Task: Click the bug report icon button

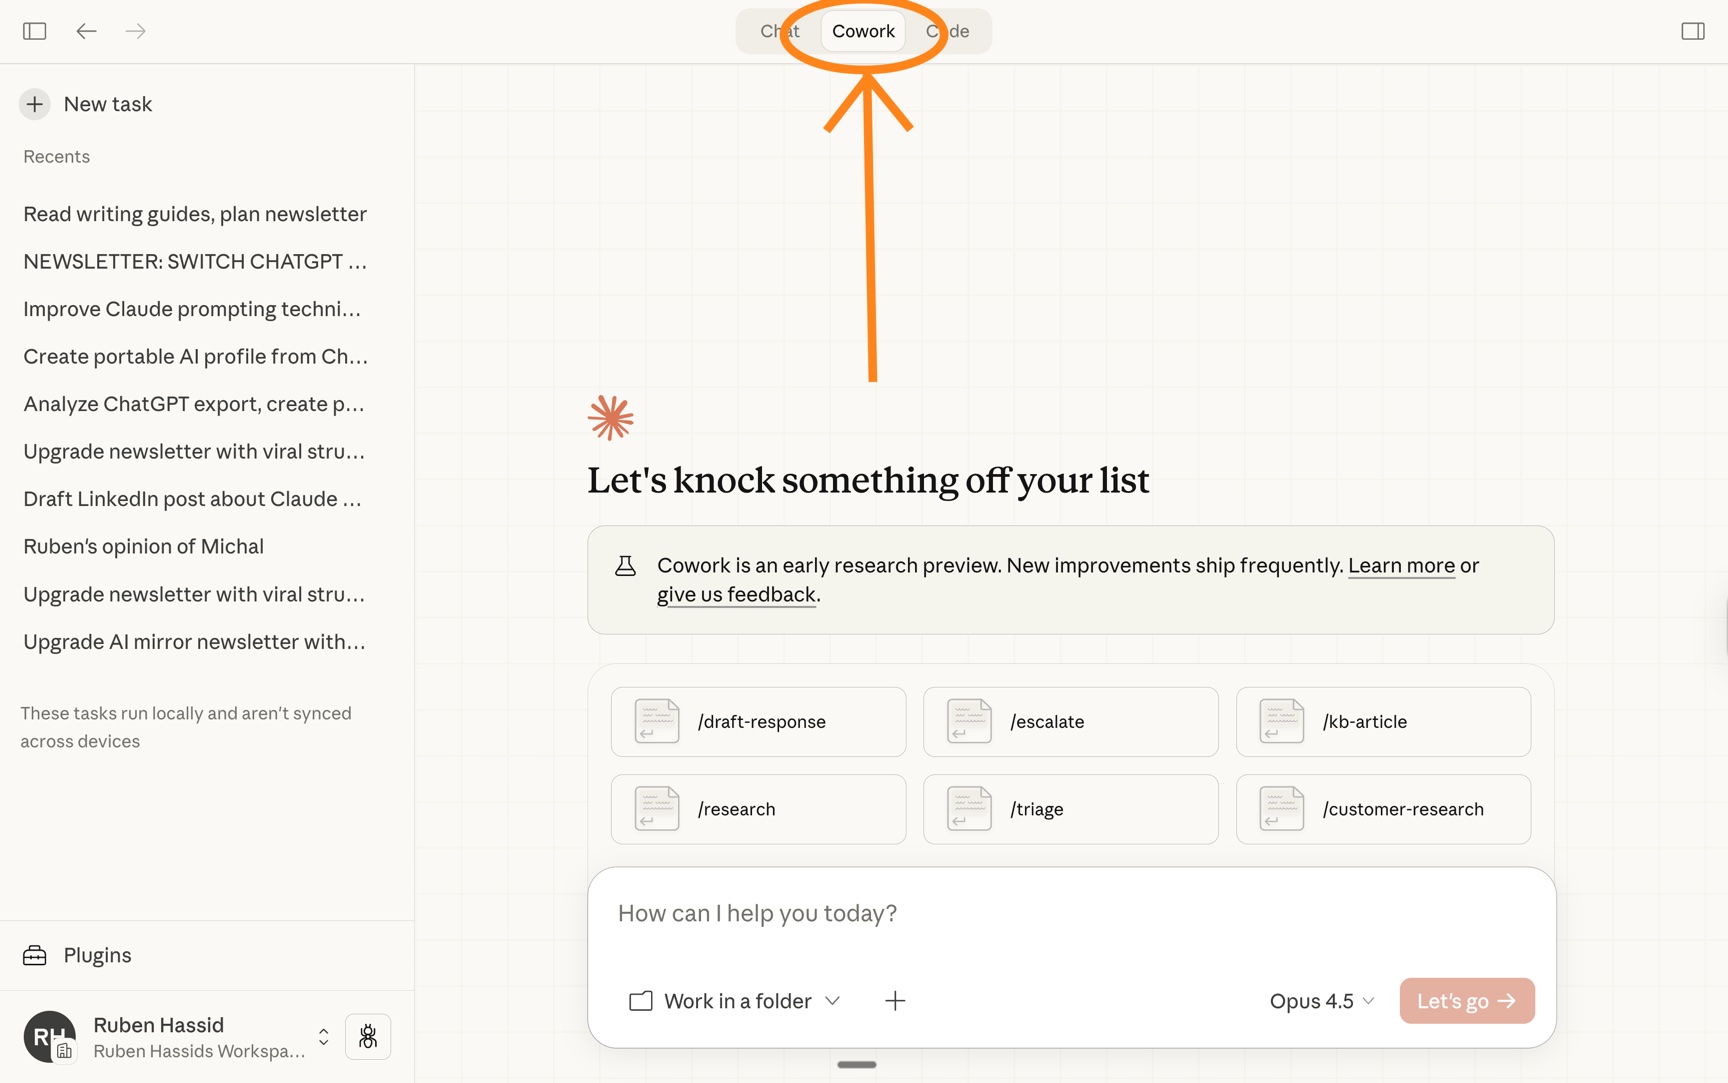Action: click(x=368, y=1036)
